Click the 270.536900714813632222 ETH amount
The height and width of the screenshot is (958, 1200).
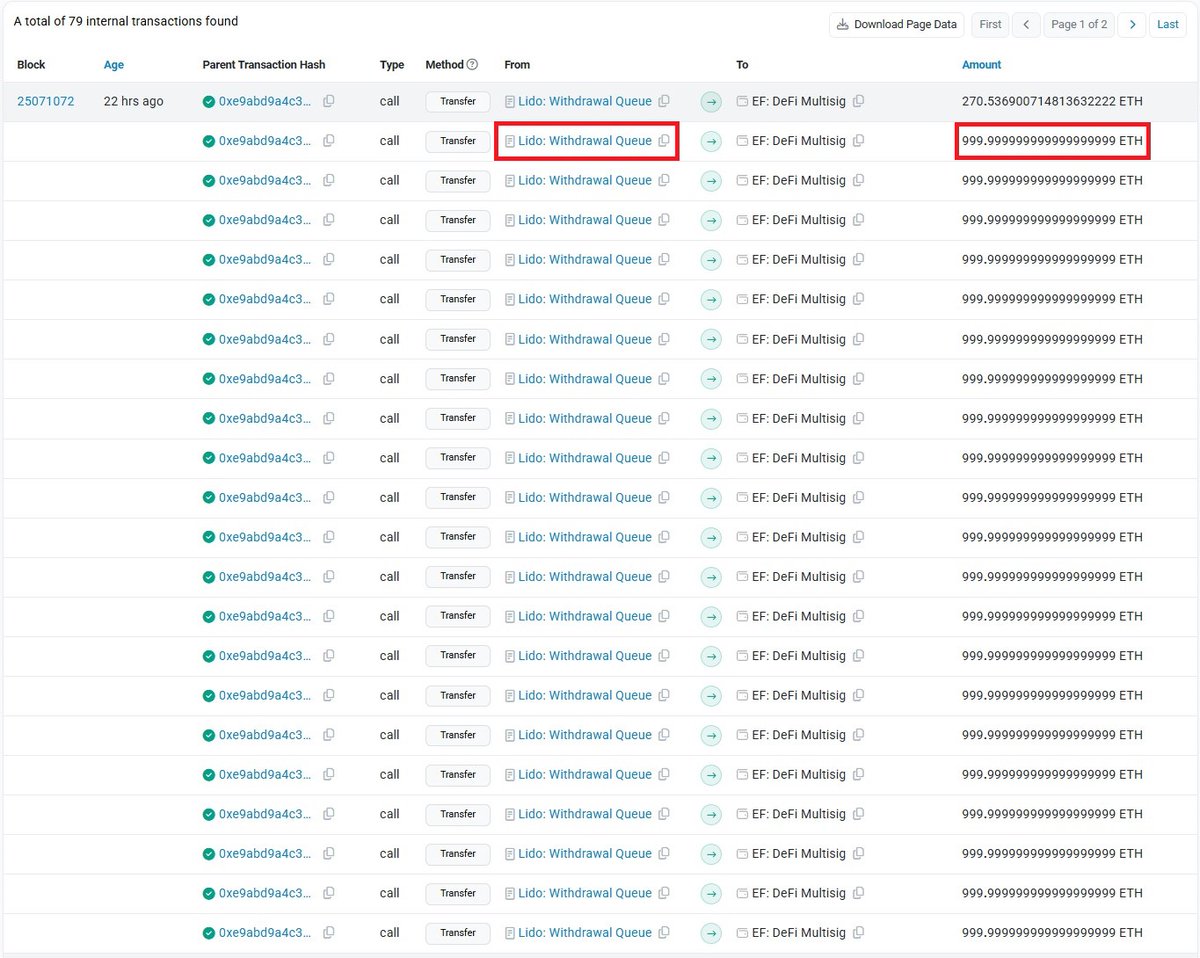click(1052, 101)
